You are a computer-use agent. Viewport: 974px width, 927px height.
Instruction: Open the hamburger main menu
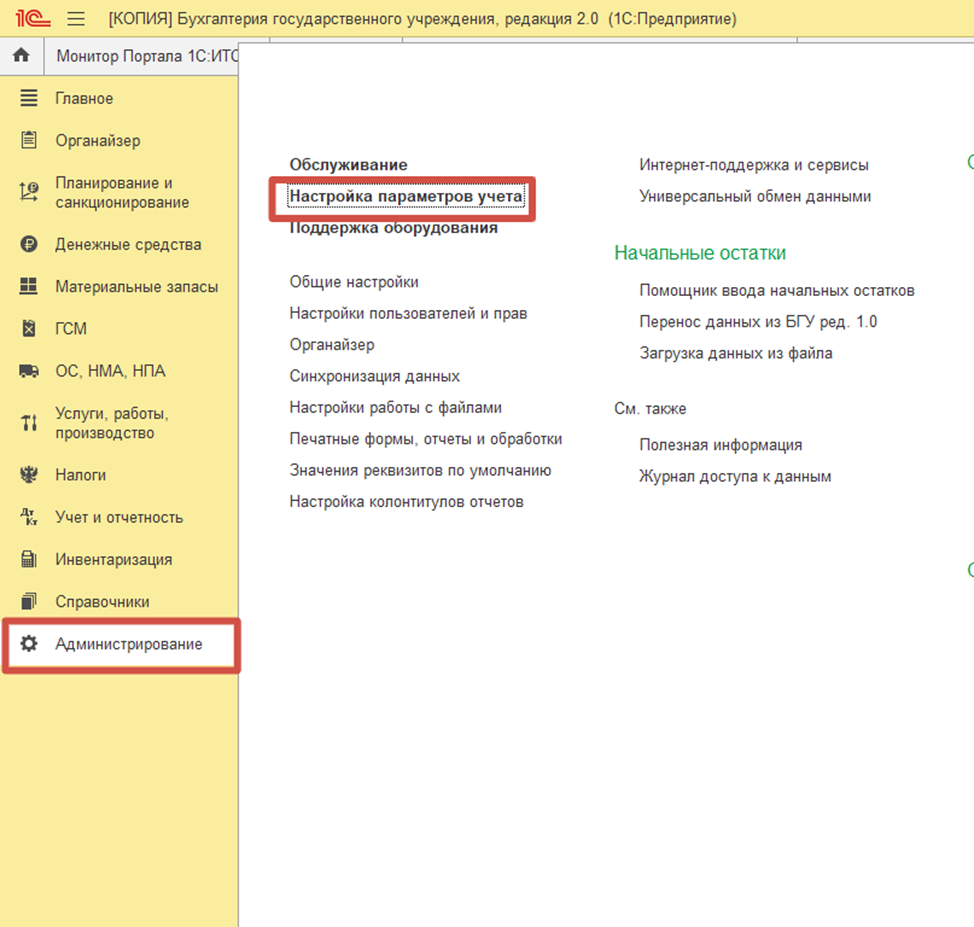[x=76, y=19]
